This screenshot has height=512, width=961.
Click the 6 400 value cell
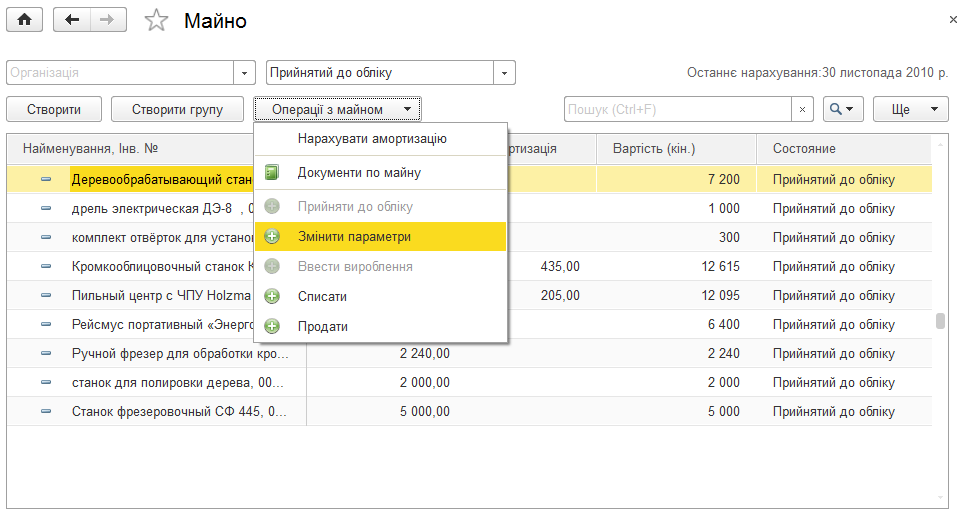(x=724, y=324)
